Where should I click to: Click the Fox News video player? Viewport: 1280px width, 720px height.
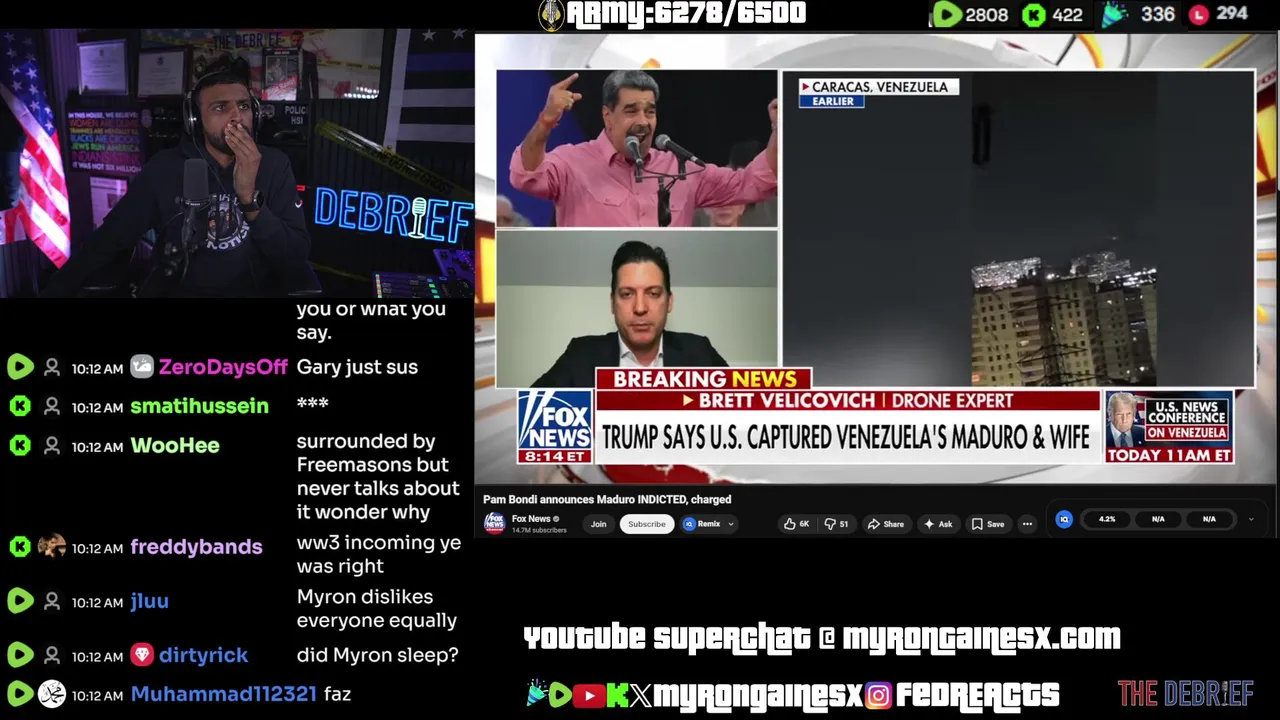point(875,260)
